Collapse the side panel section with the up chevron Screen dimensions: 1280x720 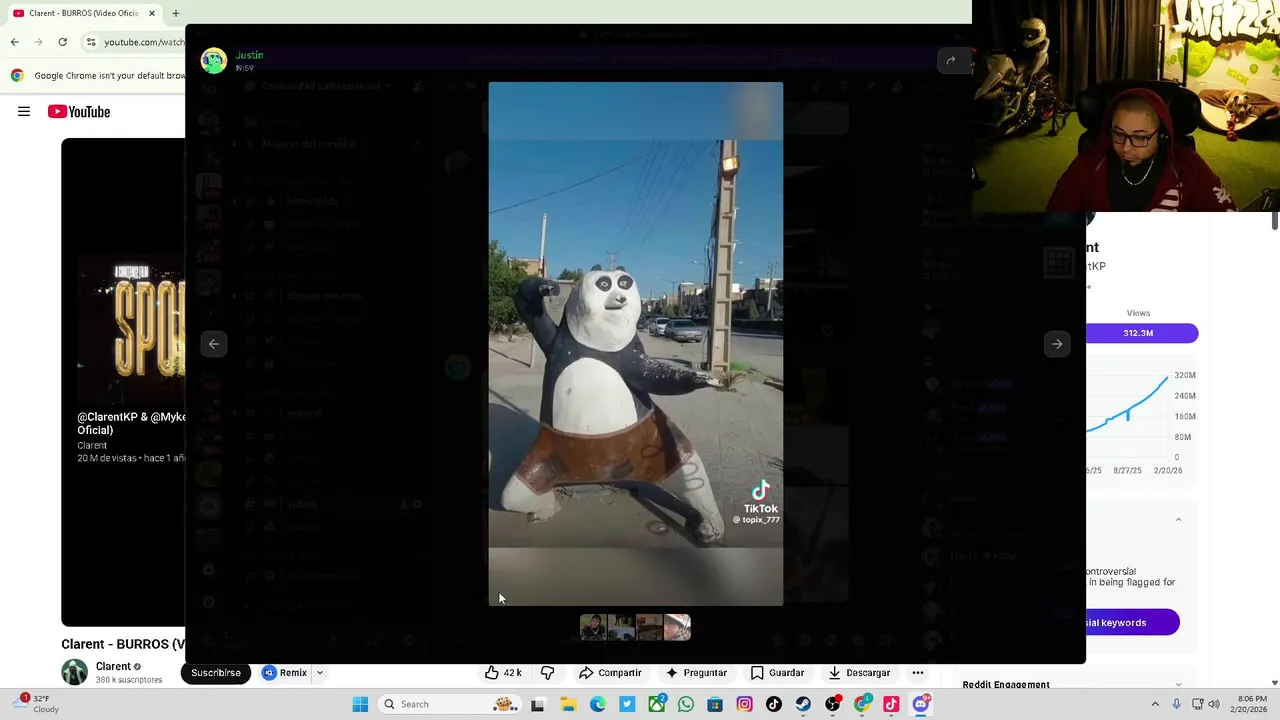click(x=1178, y=520)
